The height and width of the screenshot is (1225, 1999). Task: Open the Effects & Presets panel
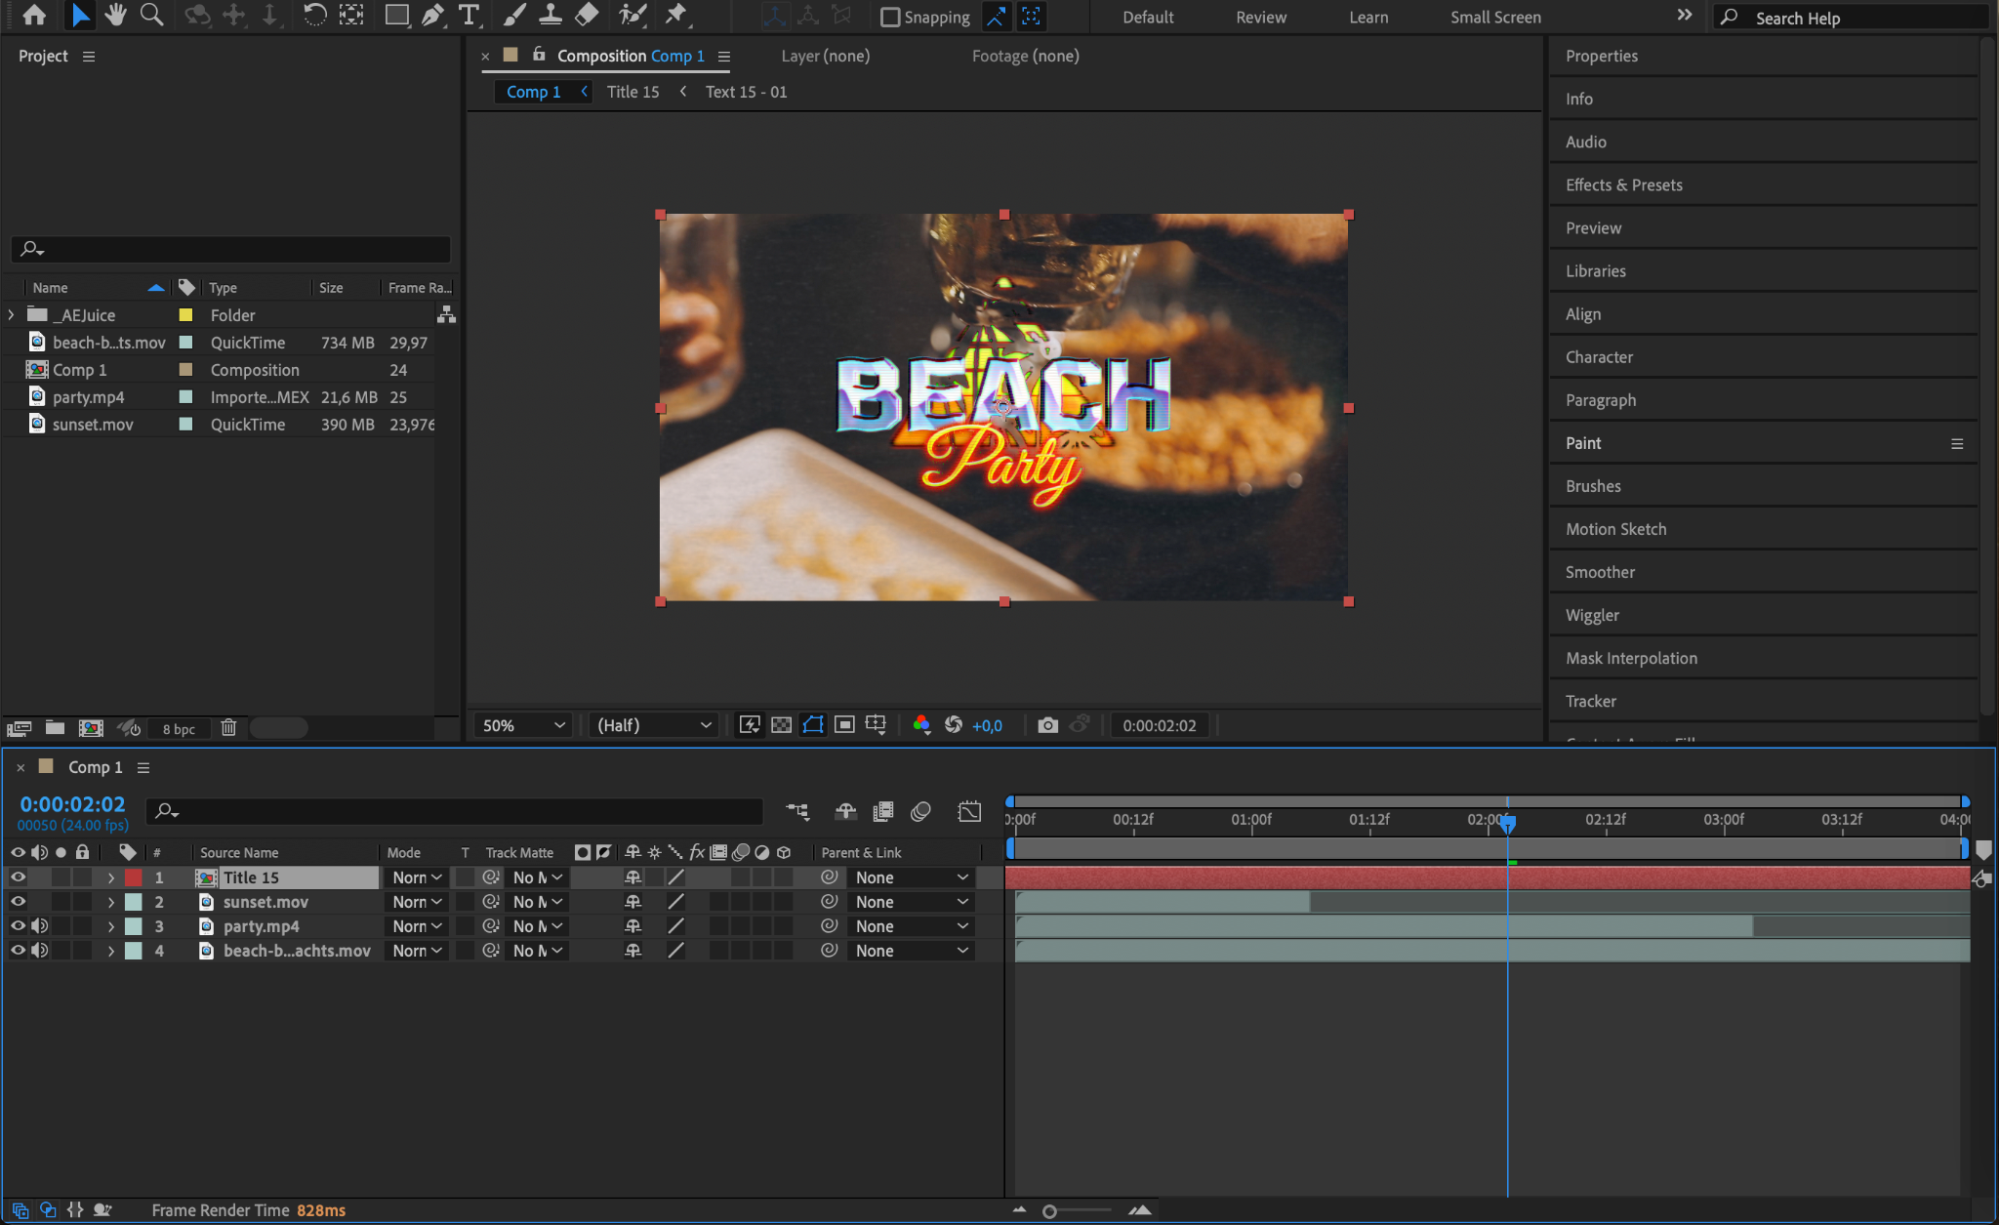(1623, 185)
